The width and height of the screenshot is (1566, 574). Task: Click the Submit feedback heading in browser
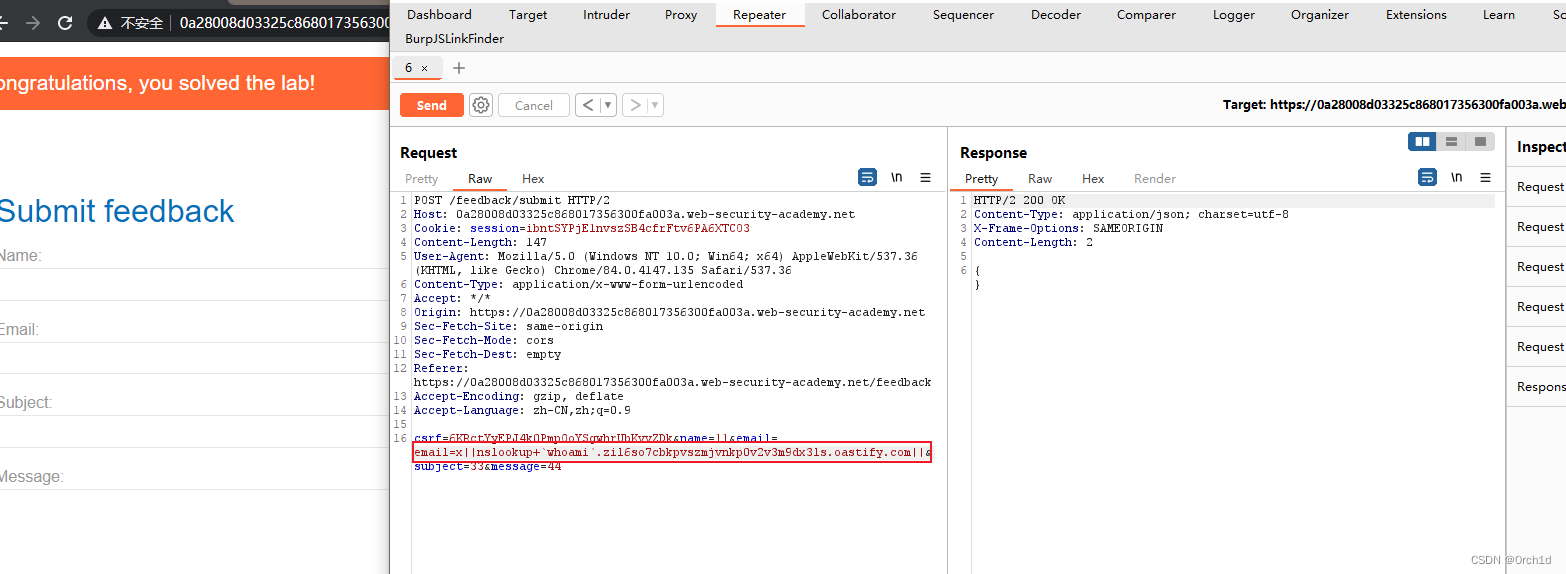click(116, 211)
